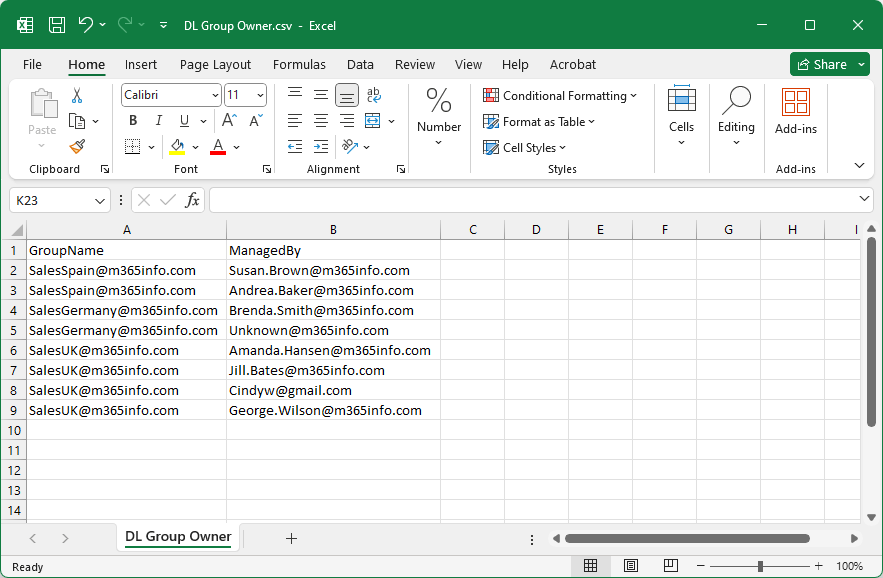Click the Wrap Text icon
This screenshot has height=578, width=883.
374,95
